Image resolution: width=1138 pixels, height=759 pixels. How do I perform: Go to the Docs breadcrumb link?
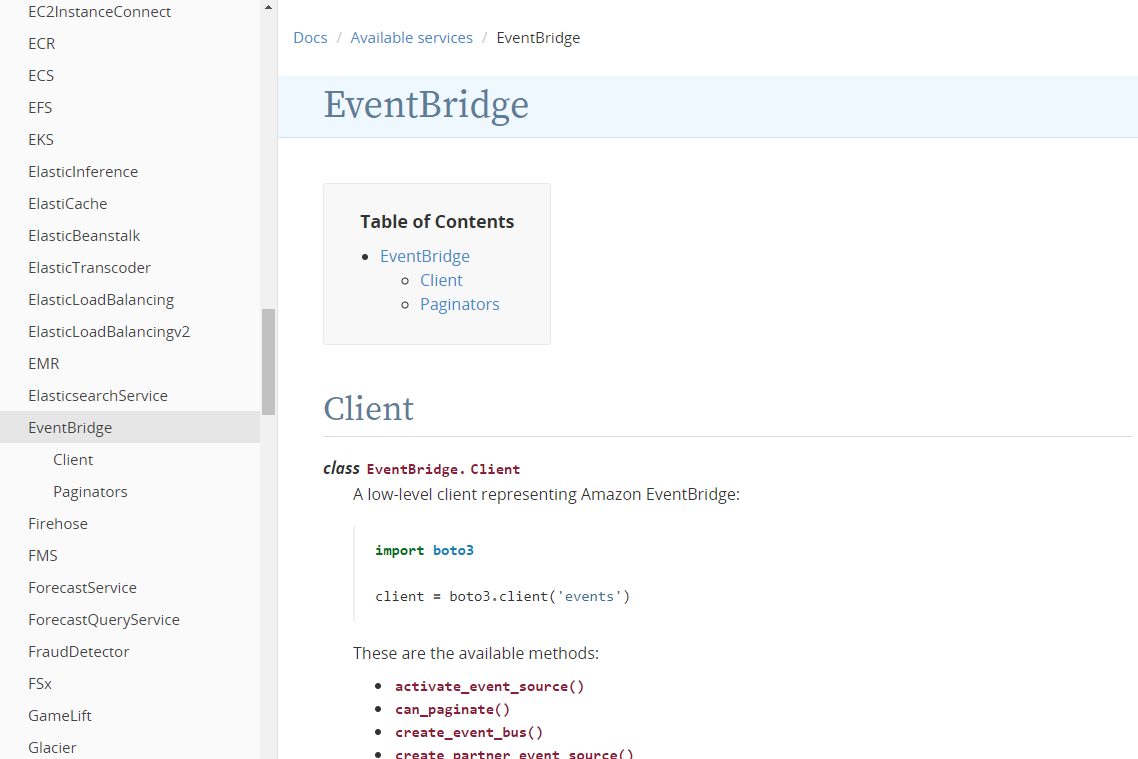pos(310,37)
